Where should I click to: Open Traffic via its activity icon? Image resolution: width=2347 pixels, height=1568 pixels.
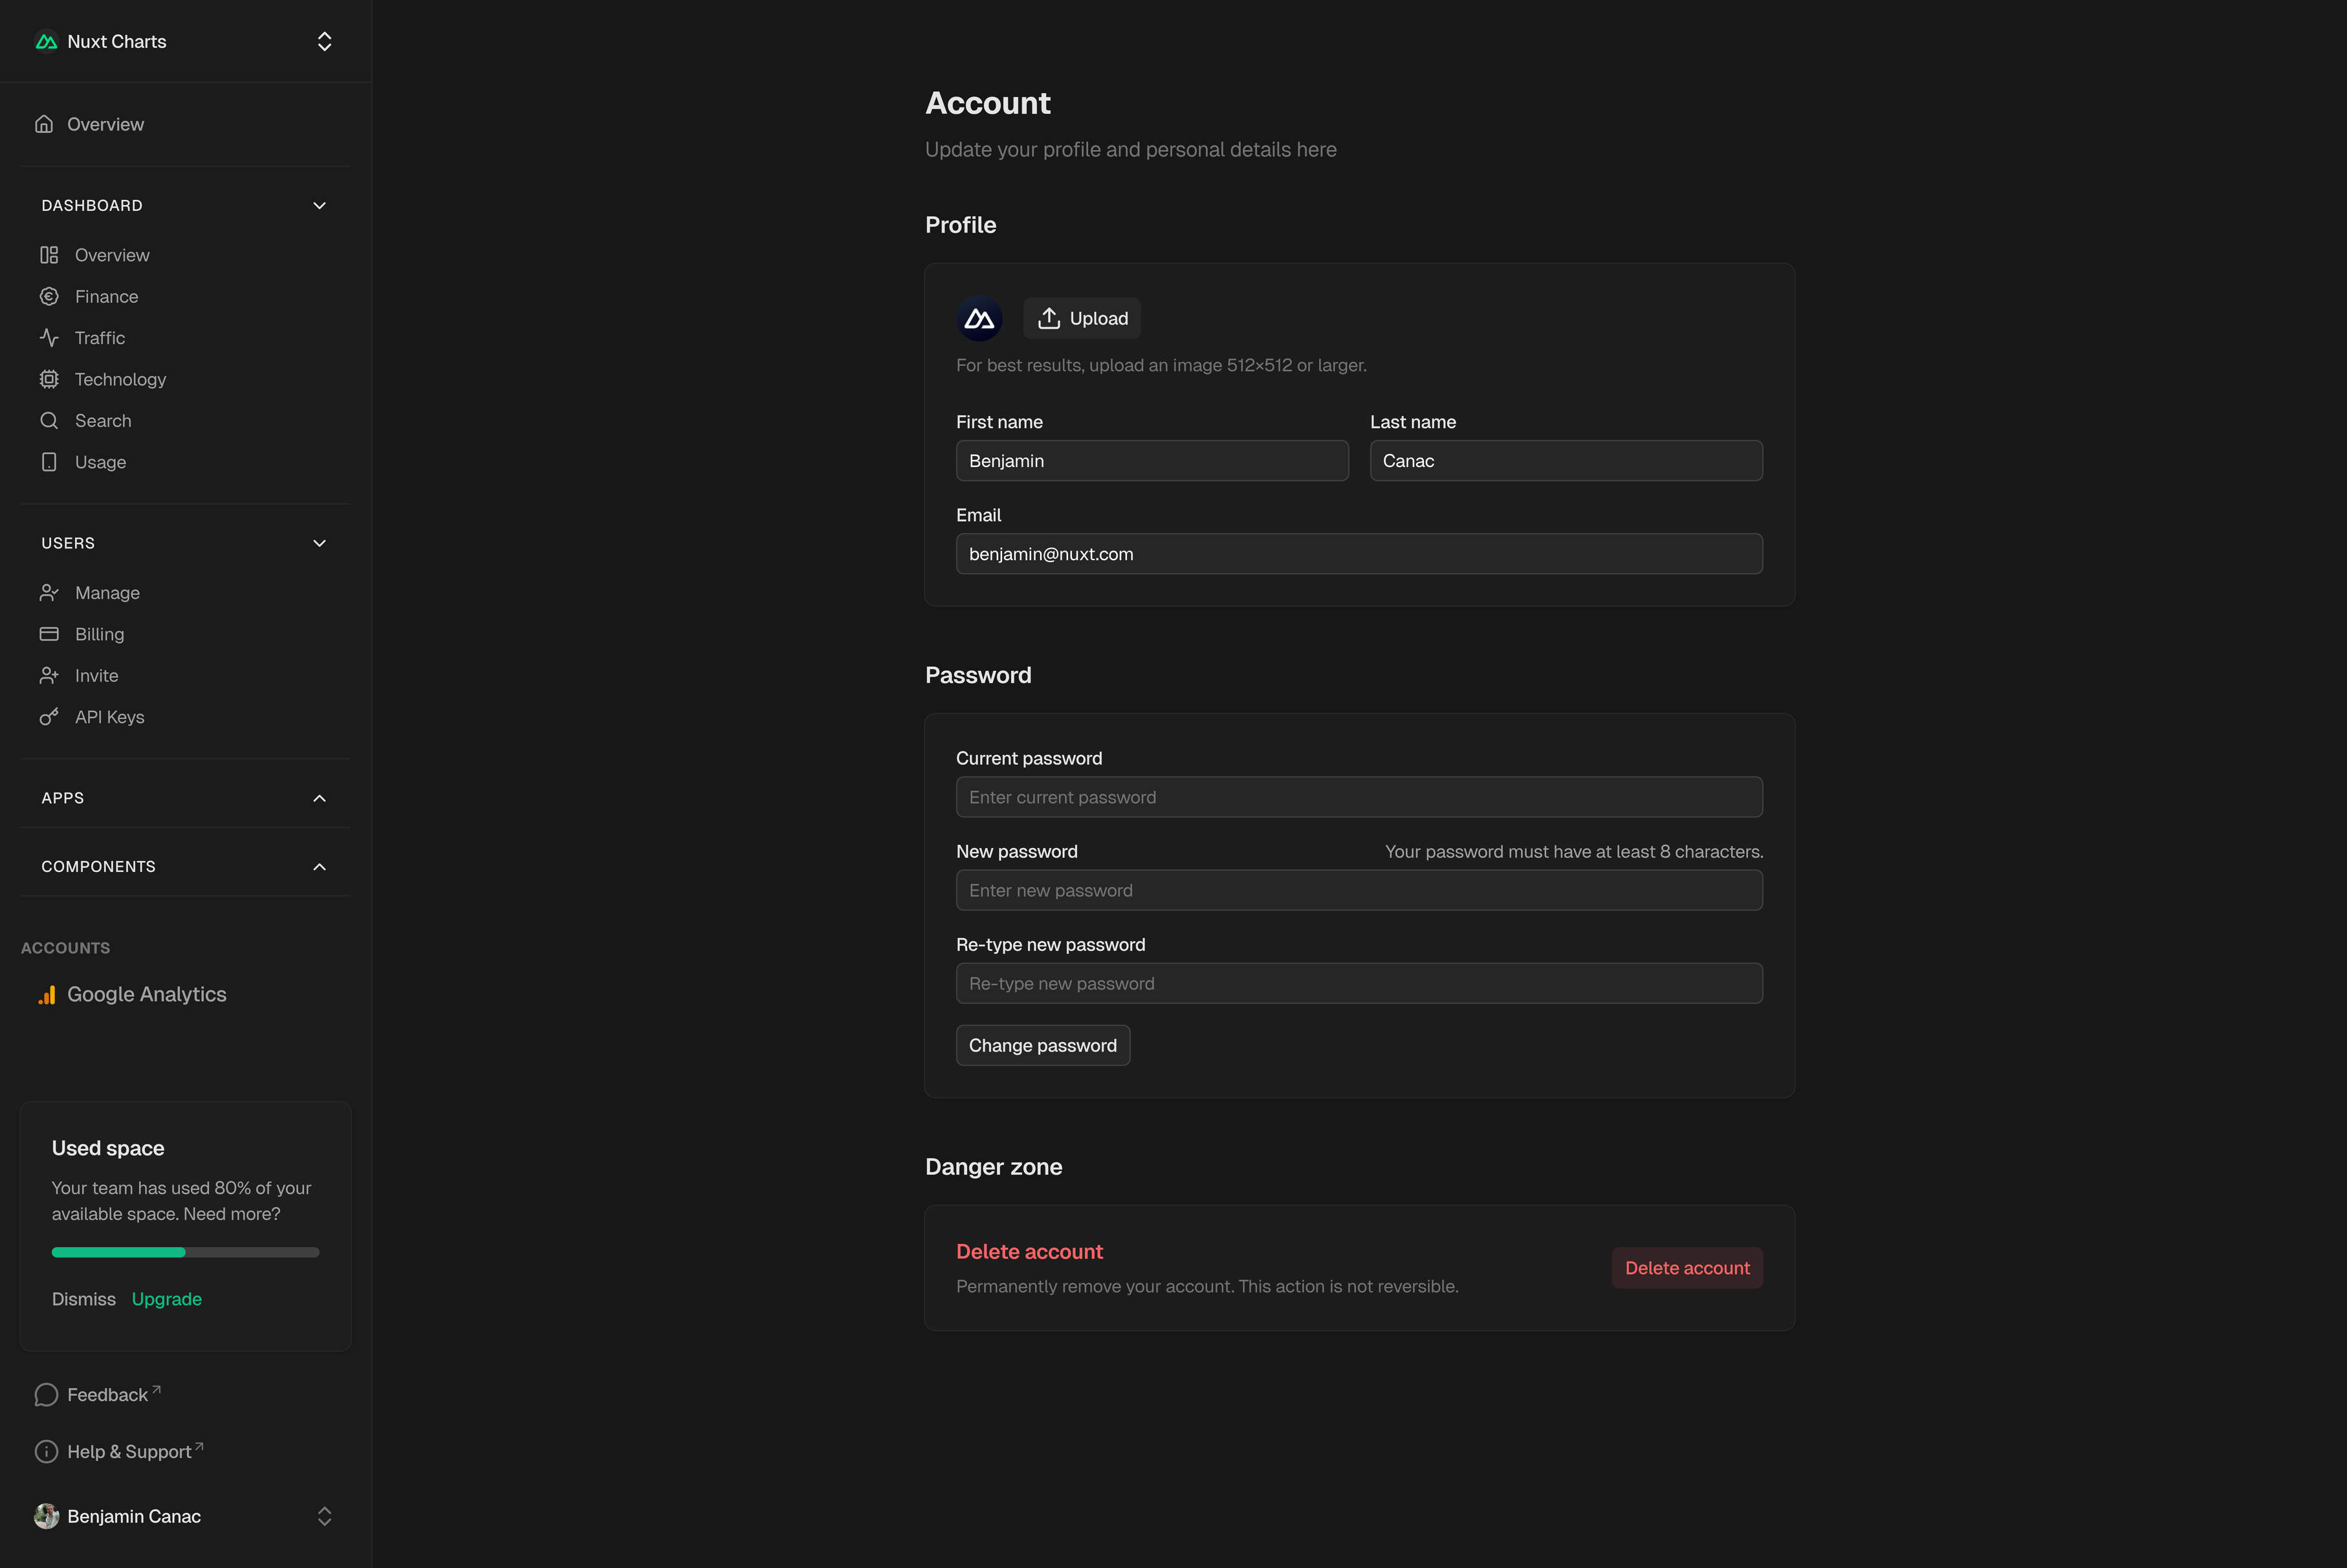49,338
